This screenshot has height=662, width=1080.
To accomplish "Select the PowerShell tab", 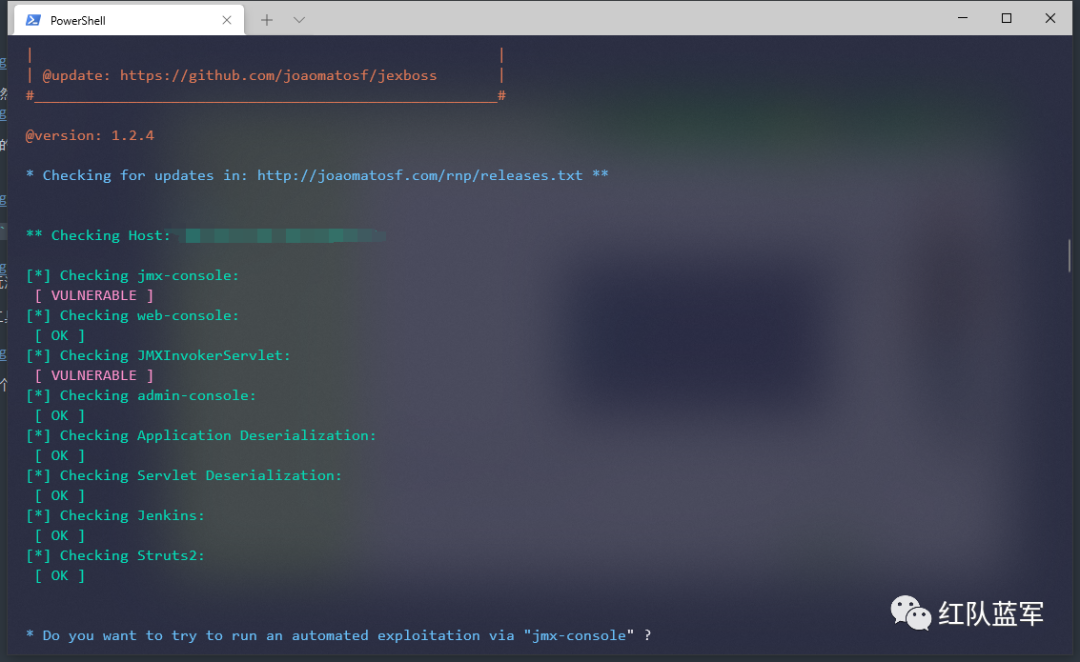I will click(128, 20).
